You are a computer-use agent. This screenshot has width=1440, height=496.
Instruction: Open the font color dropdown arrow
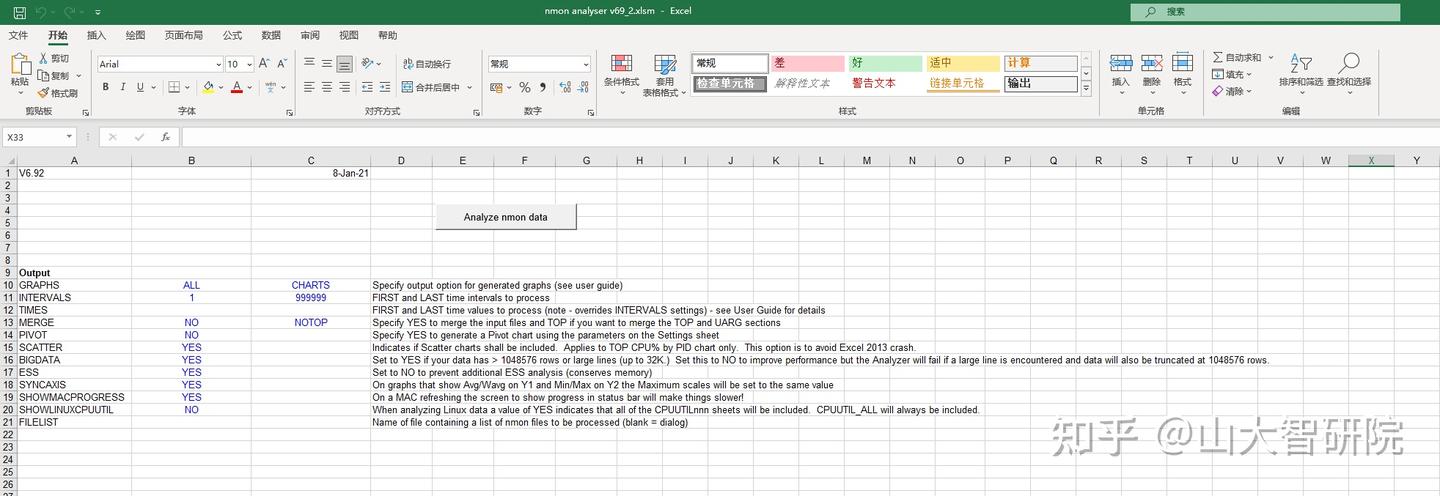click(251, 87)
